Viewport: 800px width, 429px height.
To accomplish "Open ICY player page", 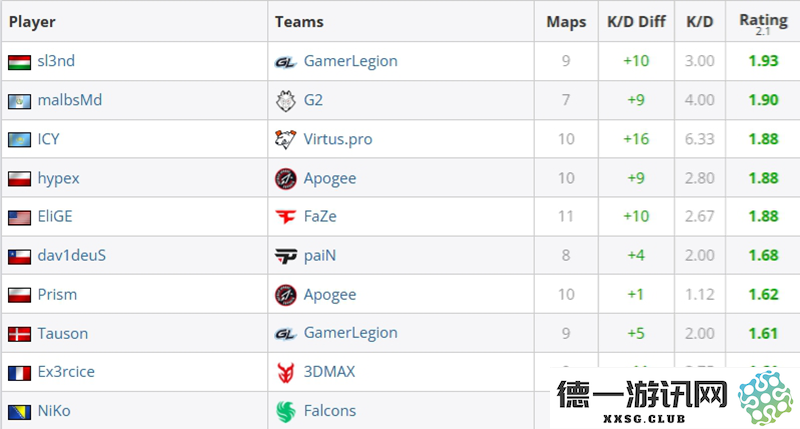I will (48, 139).
